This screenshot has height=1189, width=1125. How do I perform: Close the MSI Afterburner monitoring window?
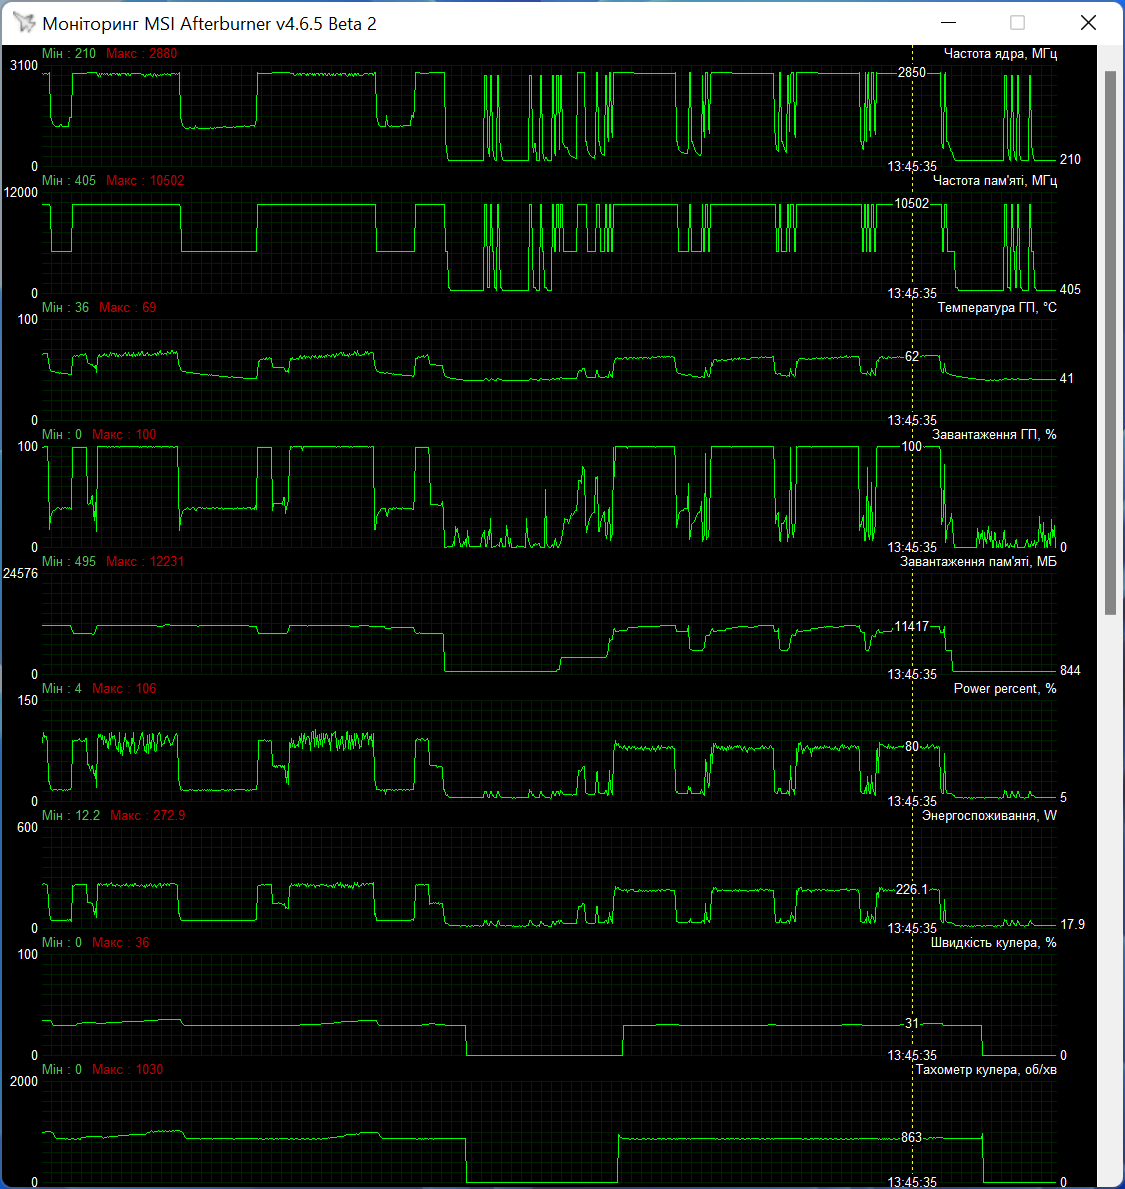click(1088, 23)
